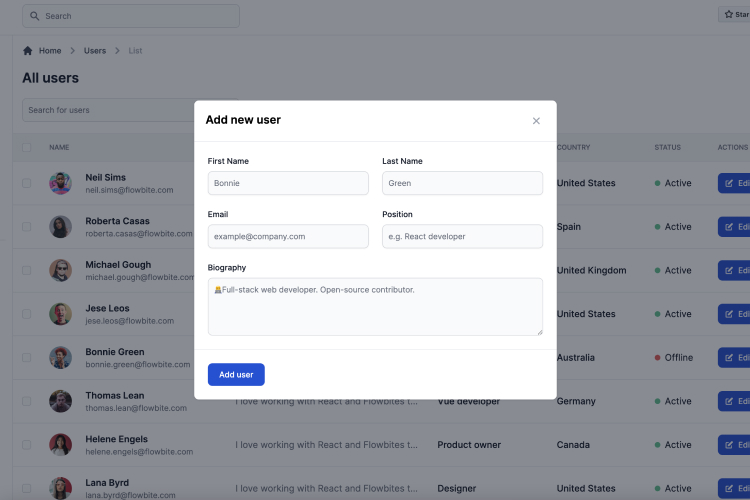Tick the select-all checkbox in table header

pos(27,147)
